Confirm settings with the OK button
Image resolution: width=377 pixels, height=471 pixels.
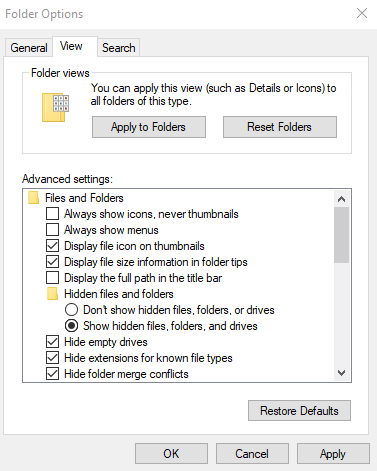click(171, 454)
